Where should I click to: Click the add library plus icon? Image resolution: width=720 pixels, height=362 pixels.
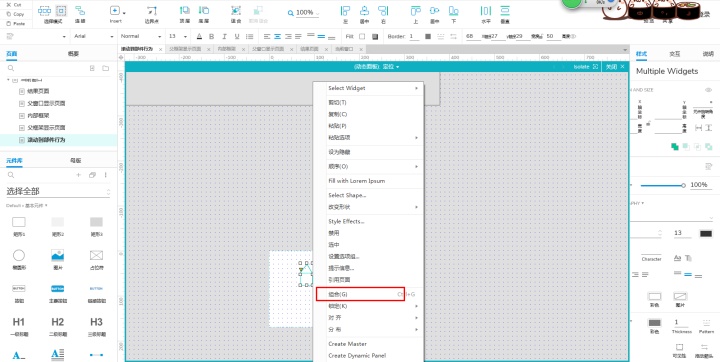coord(78,175)
